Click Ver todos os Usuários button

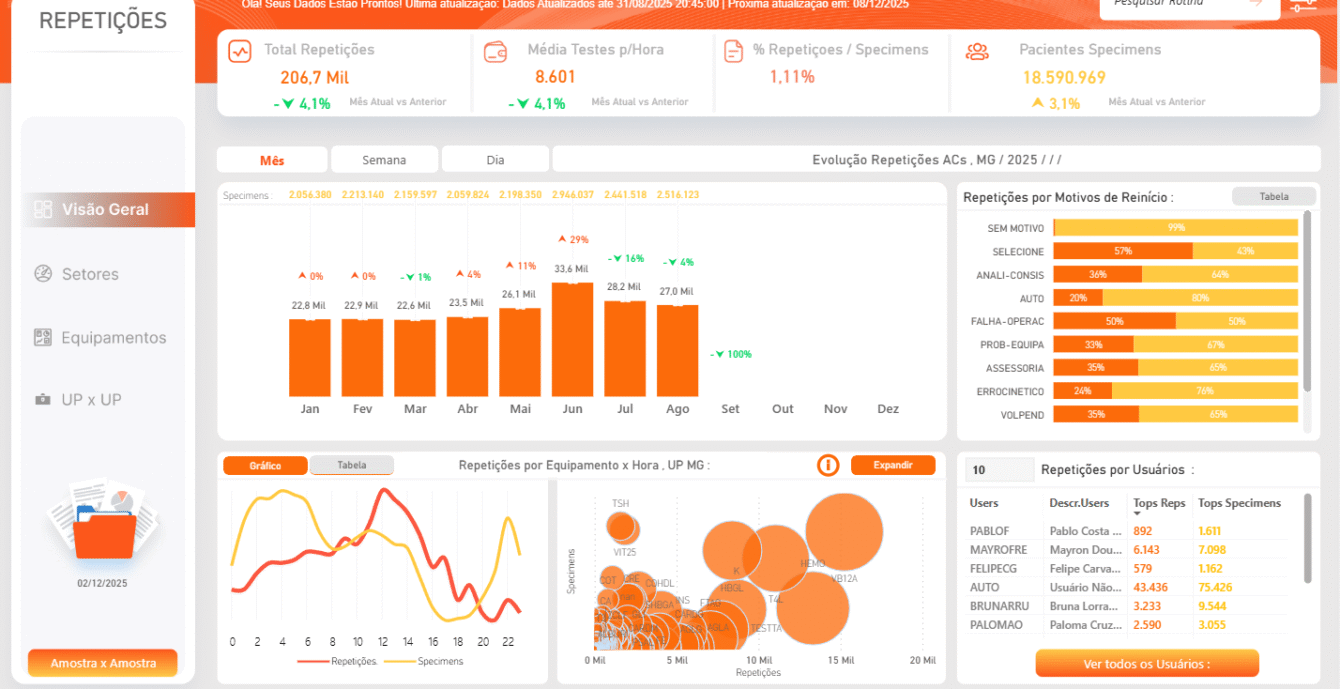point(1146,664)
